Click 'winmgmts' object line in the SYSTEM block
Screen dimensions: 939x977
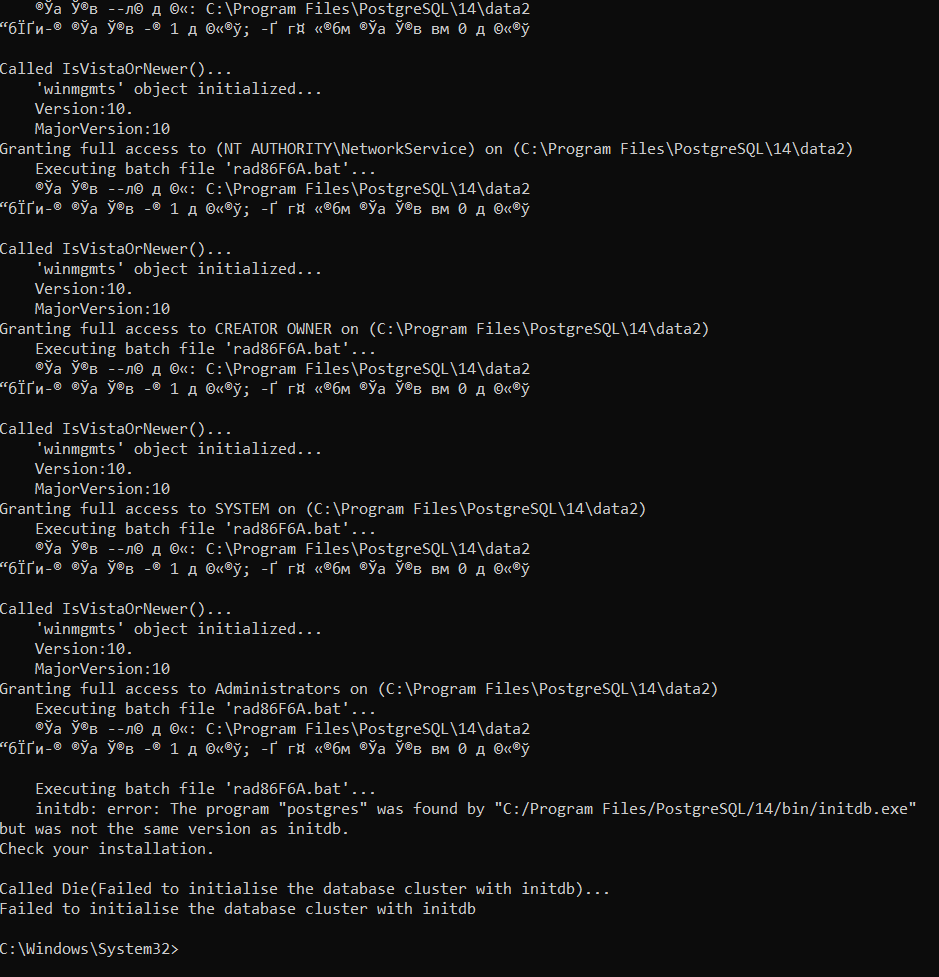[x=178, y=449]
